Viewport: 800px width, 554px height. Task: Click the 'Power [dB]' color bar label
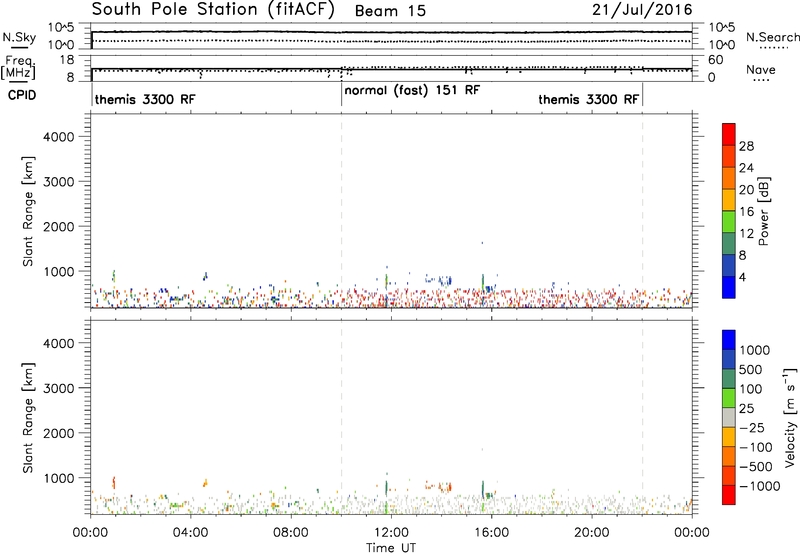[763, 211]
